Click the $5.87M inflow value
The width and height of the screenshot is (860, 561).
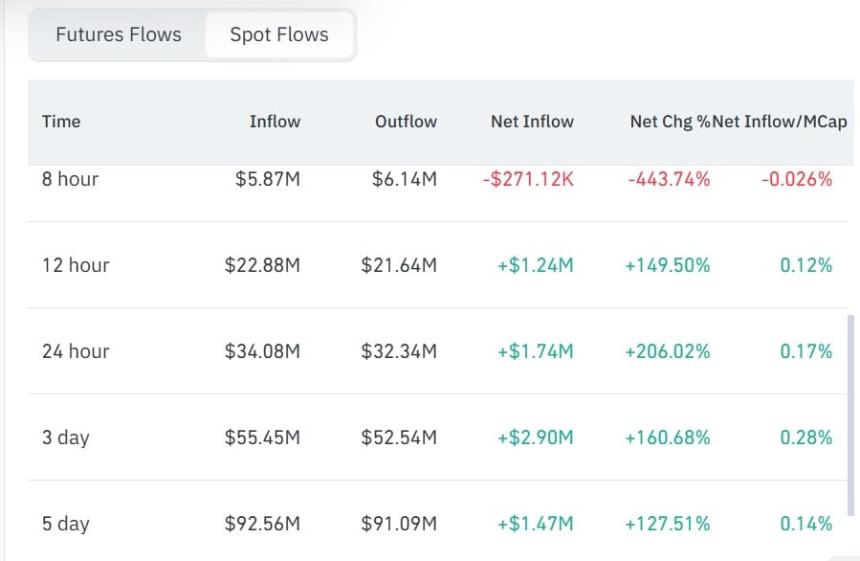tap(268, 179)
